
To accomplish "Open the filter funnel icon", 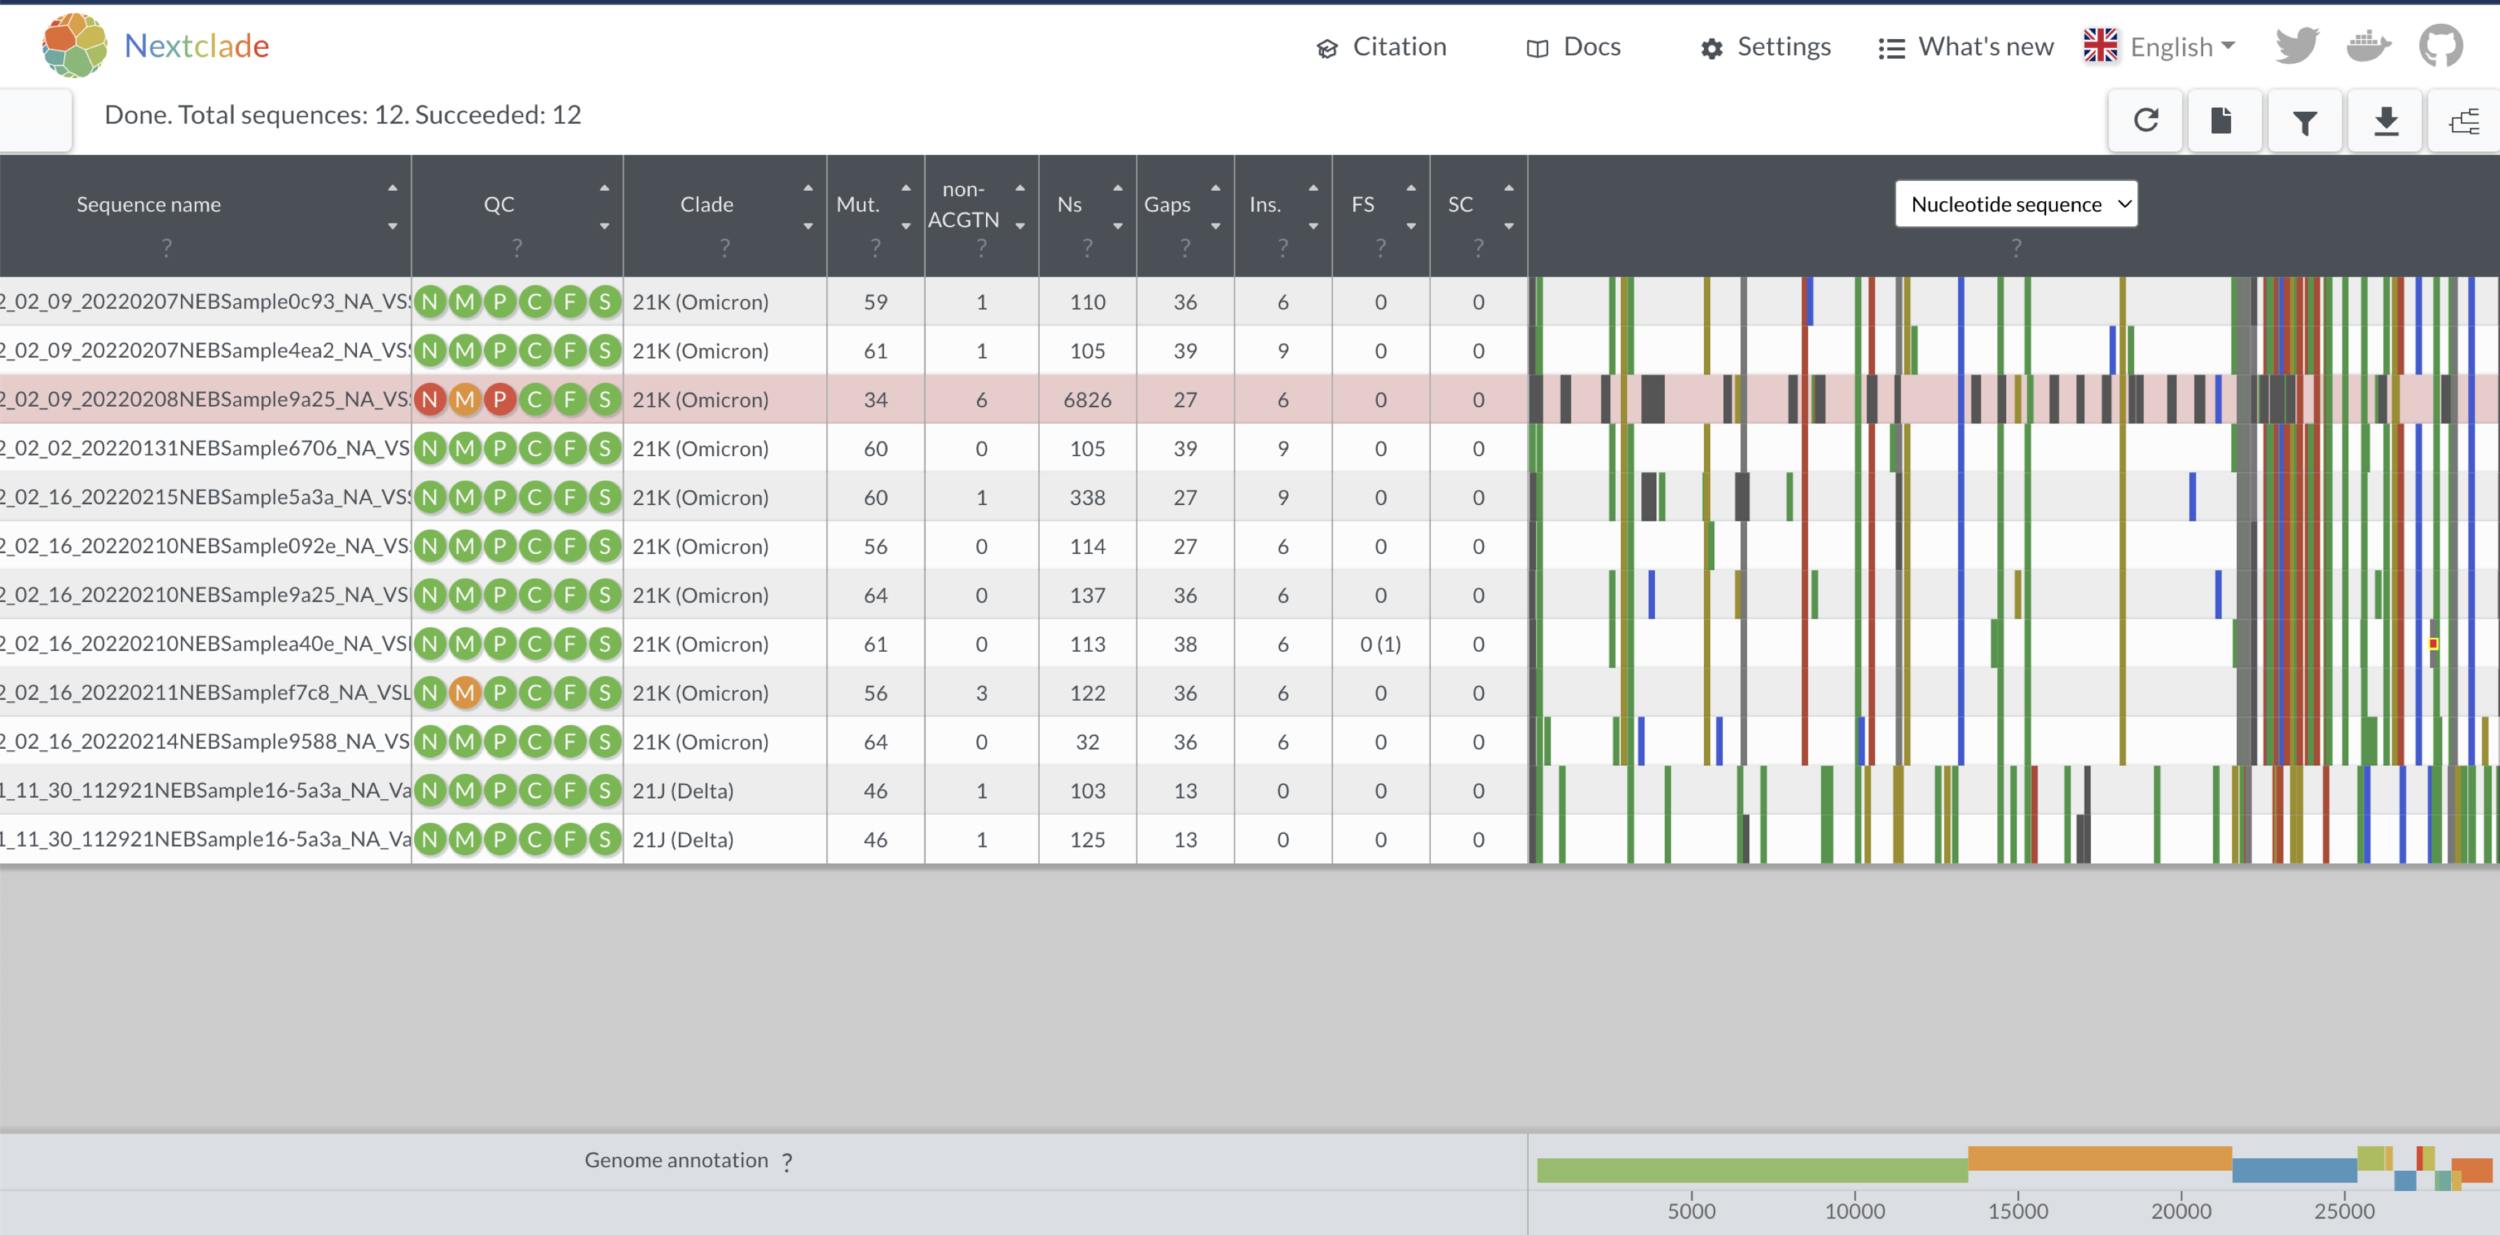I will 2305,122.
